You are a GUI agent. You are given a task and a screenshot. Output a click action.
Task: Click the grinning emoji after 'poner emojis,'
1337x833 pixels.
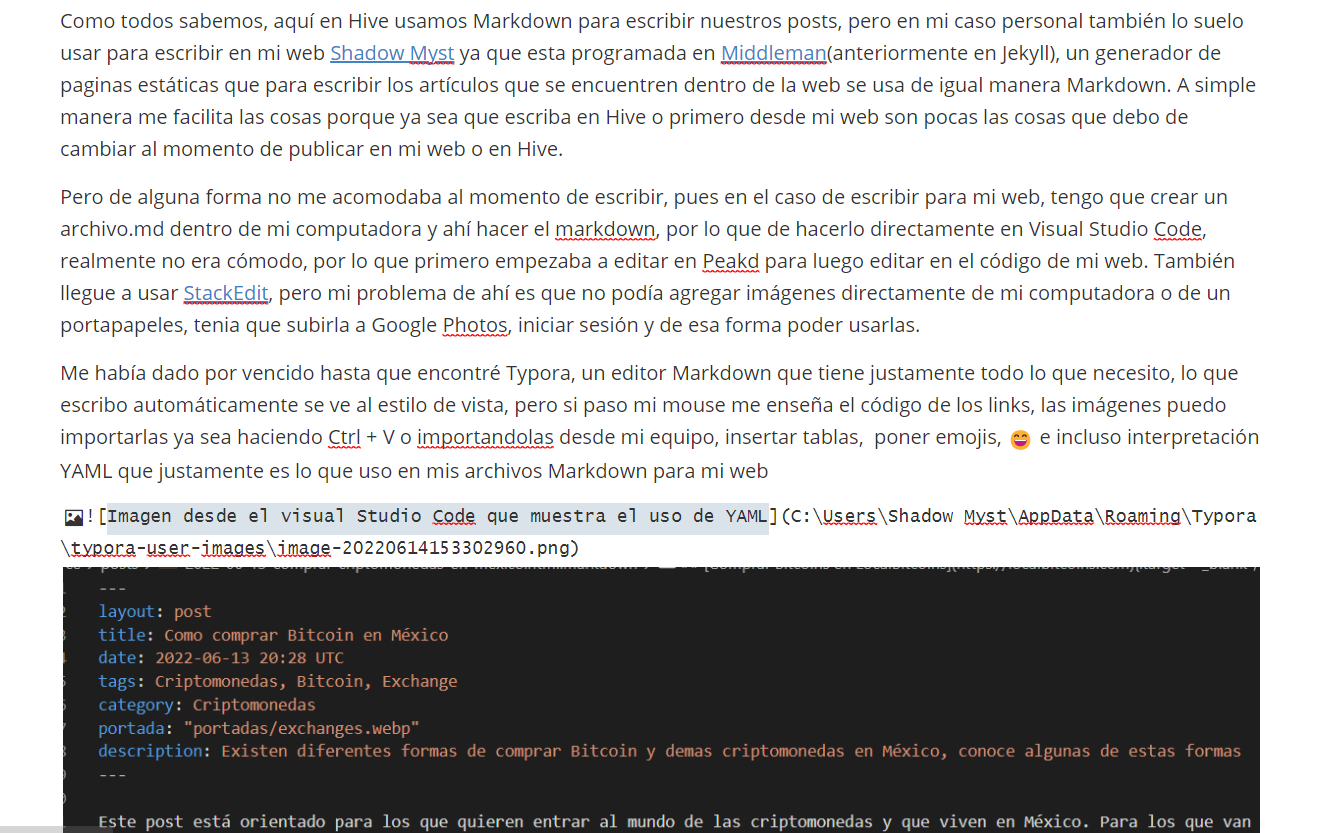[1020, 439]
